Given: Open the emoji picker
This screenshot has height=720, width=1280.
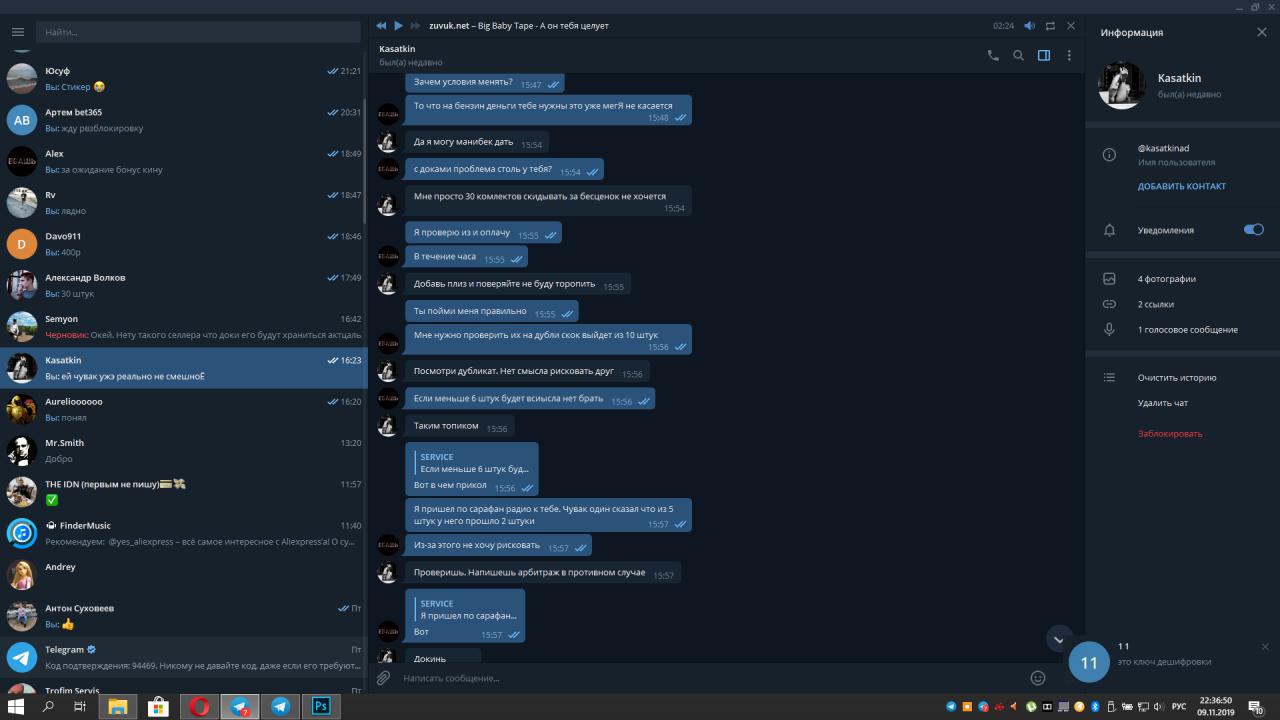Looking at the screenshot, I should (1038, 678).
